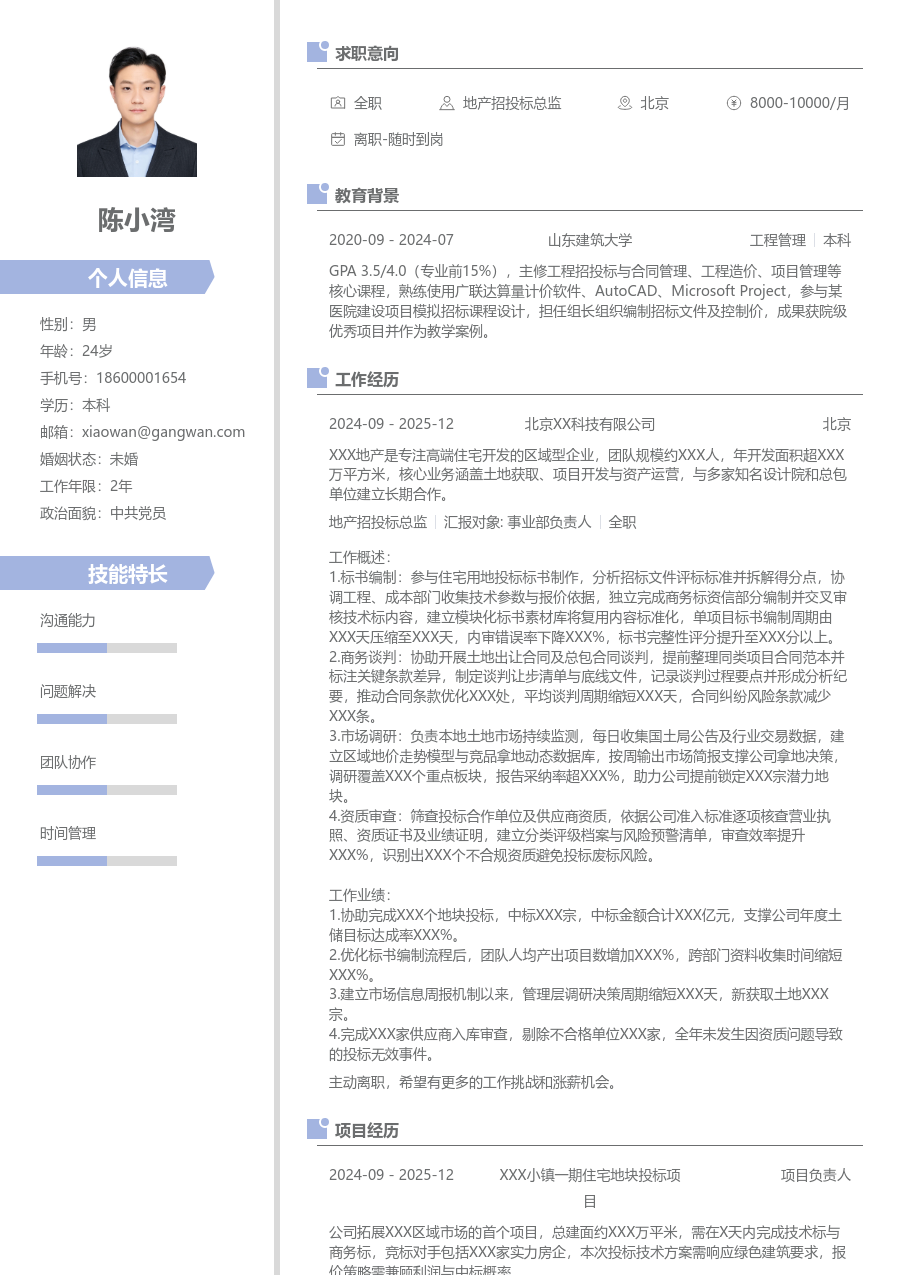Select the phone number 18600001654
Screen dimensions: 900x1275
coord(141,378)
